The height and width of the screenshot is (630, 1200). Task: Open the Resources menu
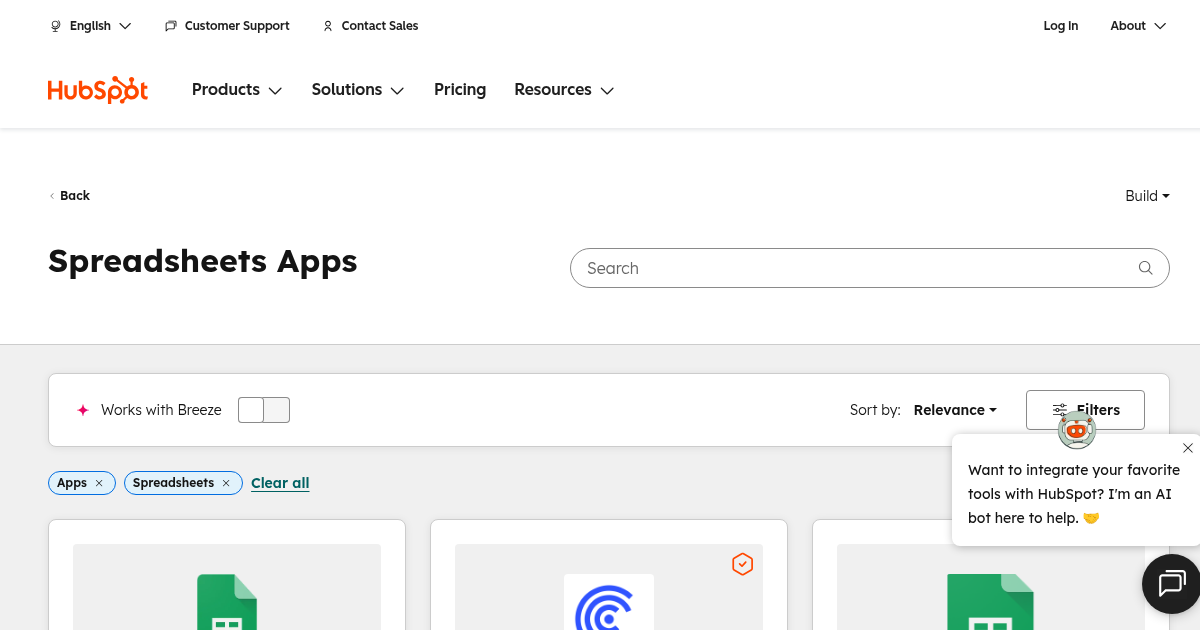[x=564, y=90]
